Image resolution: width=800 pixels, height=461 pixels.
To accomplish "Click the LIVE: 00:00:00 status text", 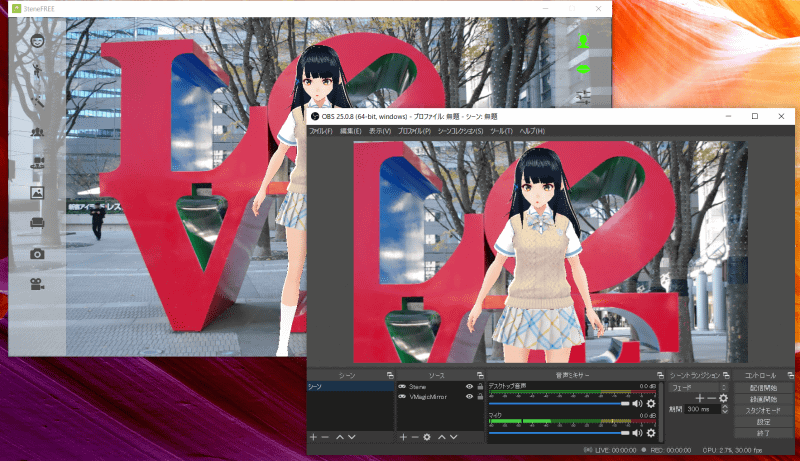I will click(615, 450).
